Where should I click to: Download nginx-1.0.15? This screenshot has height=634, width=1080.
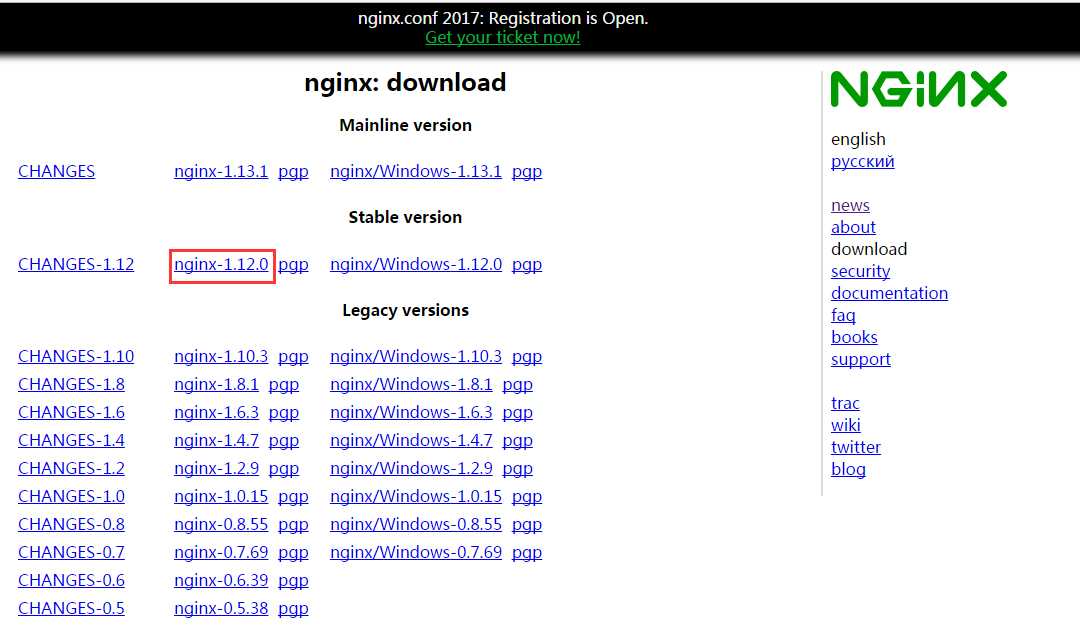221,496
